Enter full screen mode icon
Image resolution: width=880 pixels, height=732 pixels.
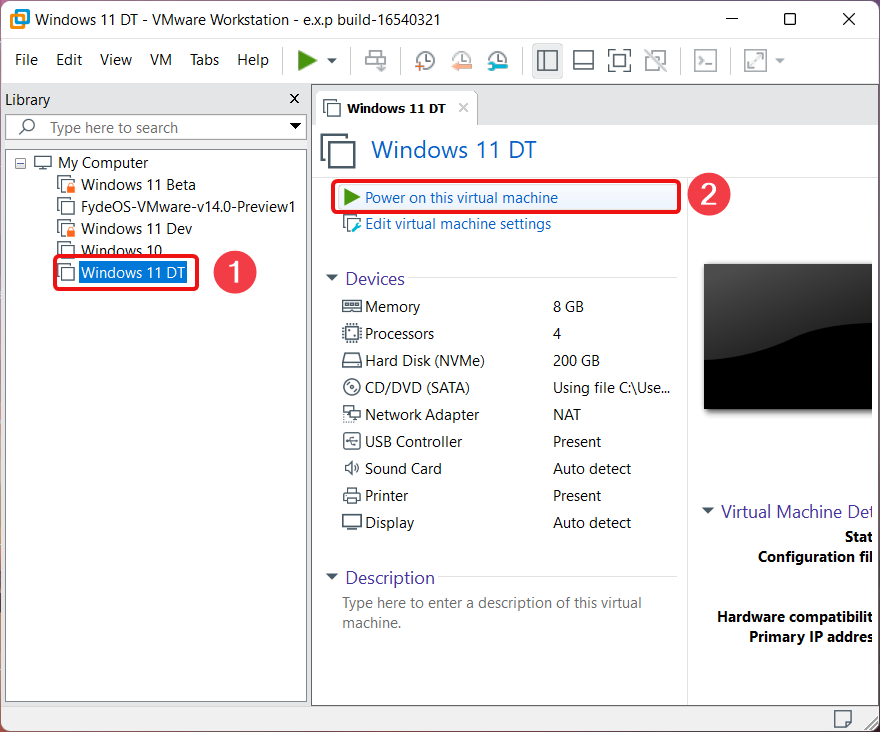coord(619,60)
